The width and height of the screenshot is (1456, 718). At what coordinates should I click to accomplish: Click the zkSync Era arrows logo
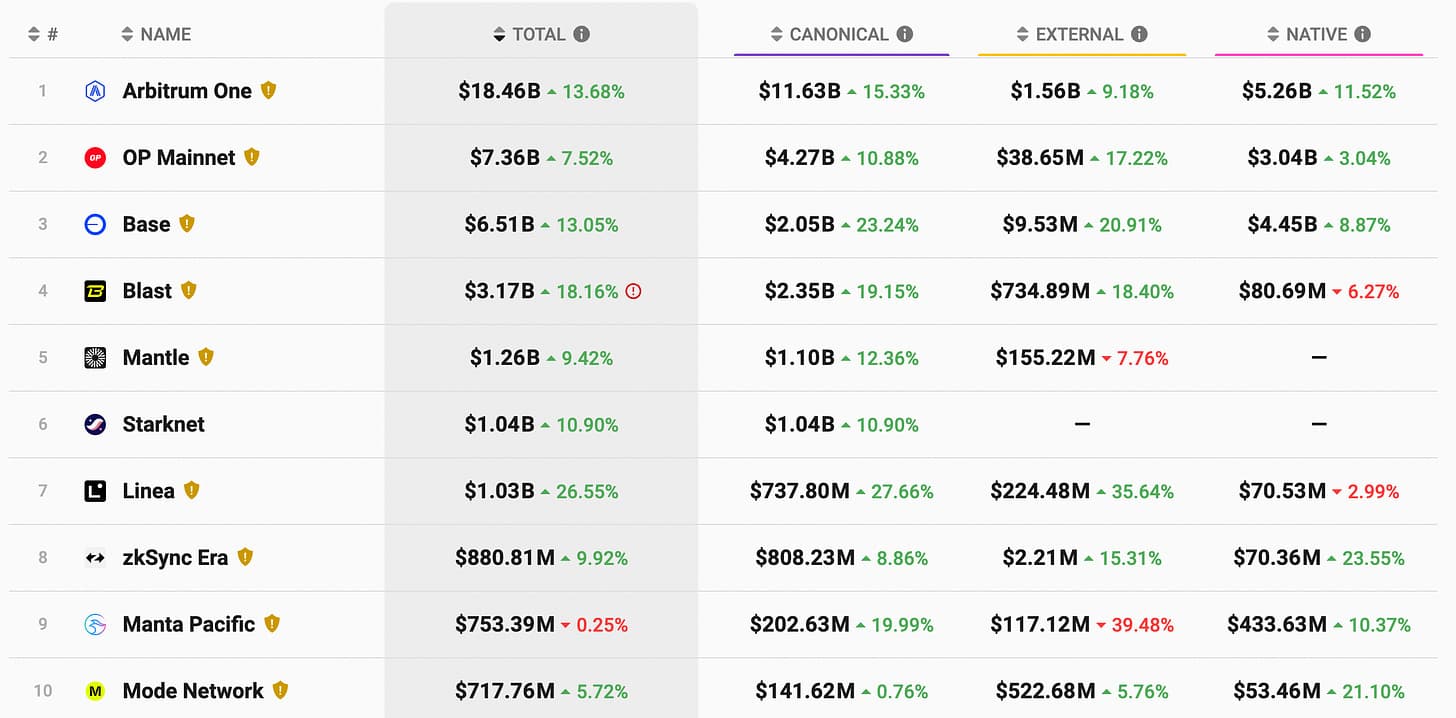point(95,558)
